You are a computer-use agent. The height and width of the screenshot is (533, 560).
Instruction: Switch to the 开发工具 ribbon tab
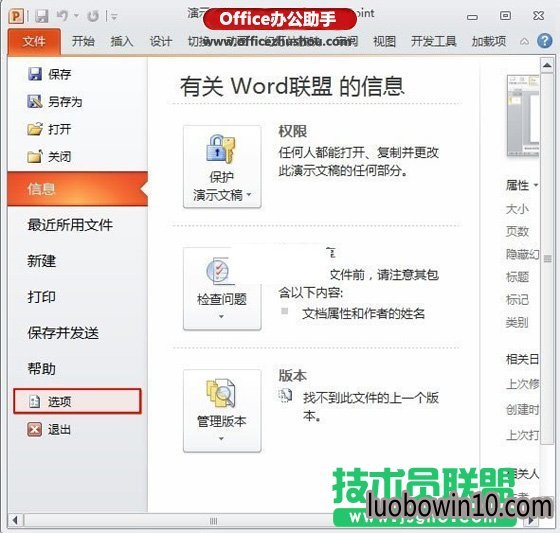[434, 41]
